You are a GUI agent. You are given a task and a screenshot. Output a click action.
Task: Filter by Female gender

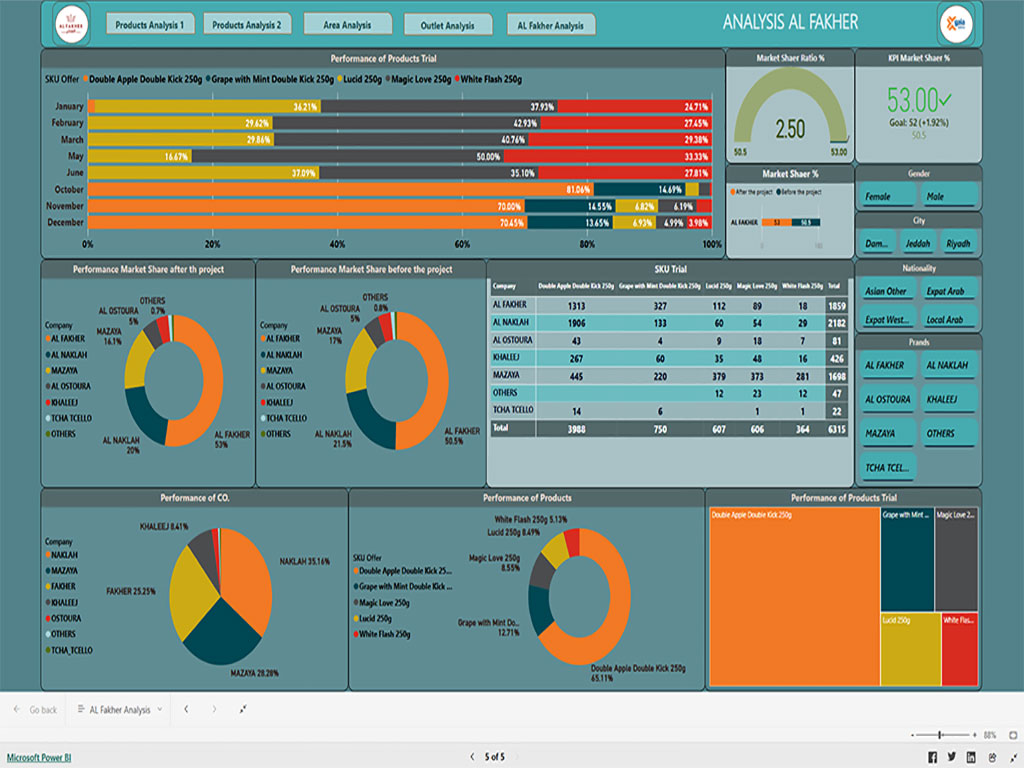coord(887,196)
